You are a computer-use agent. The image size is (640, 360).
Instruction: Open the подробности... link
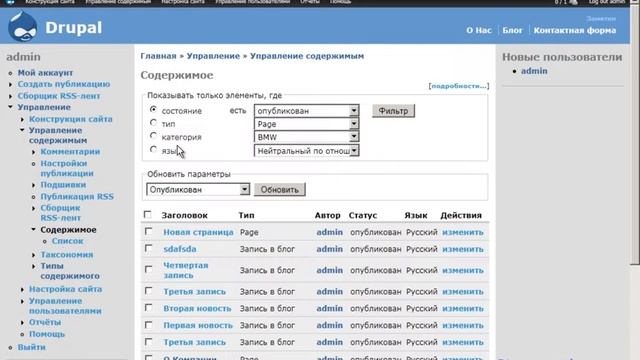tap(459, 86)
